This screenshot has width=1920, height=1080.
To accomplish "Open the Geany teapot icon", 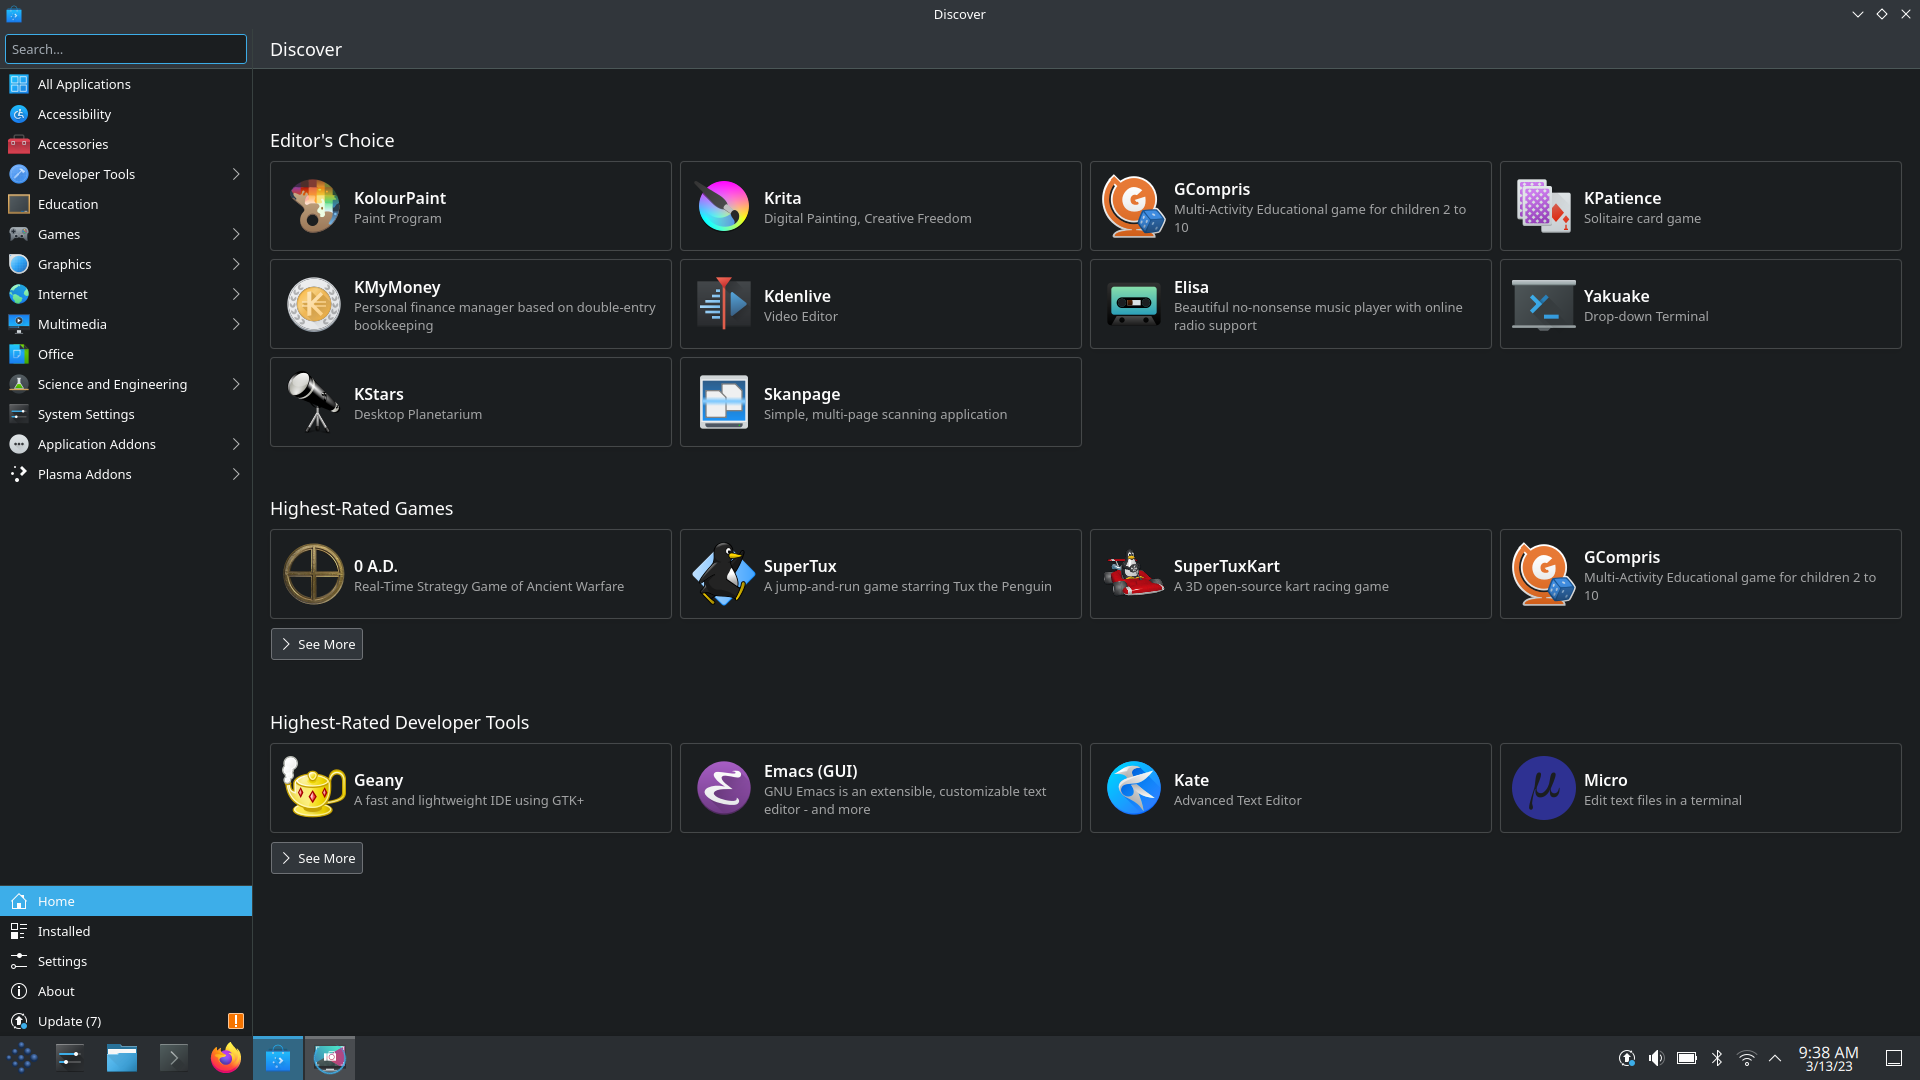I will click(314, 788).
